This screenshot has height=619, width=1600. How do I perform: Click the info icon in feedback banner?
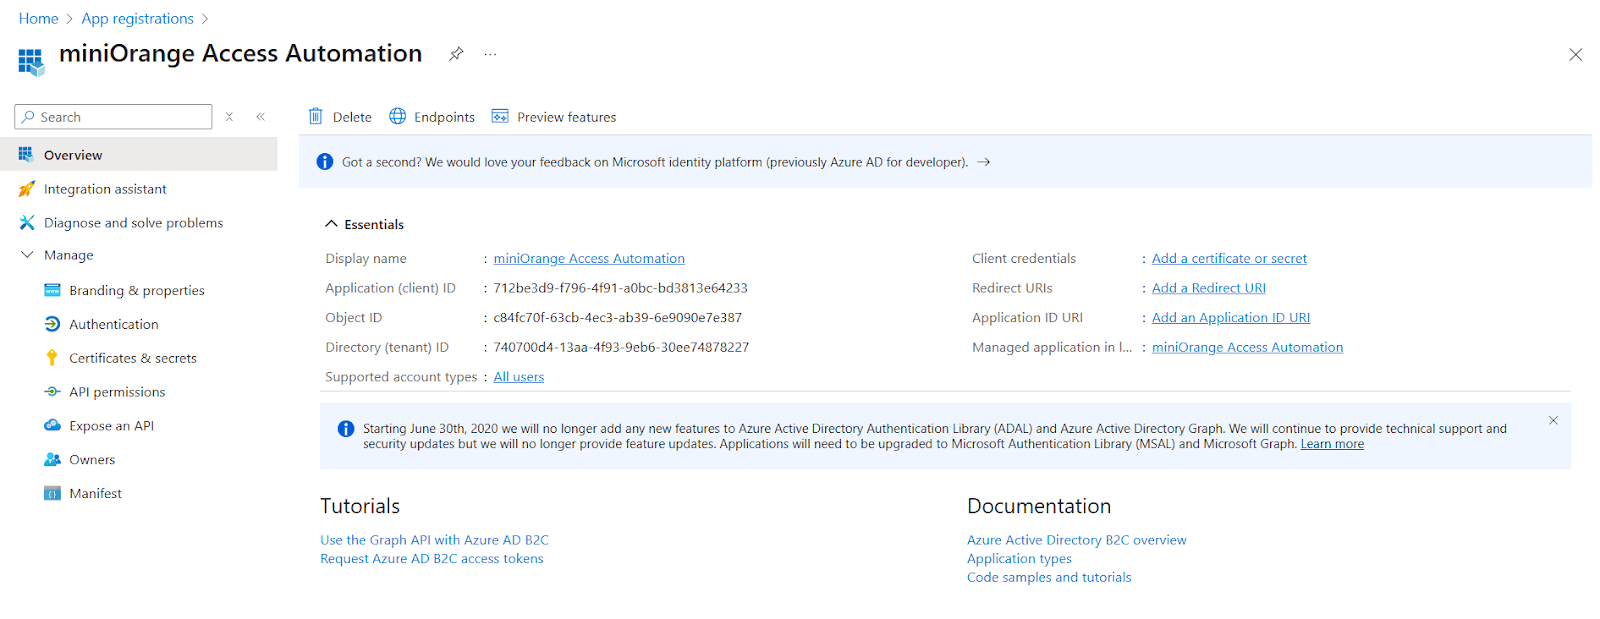[x=325, y=162]
